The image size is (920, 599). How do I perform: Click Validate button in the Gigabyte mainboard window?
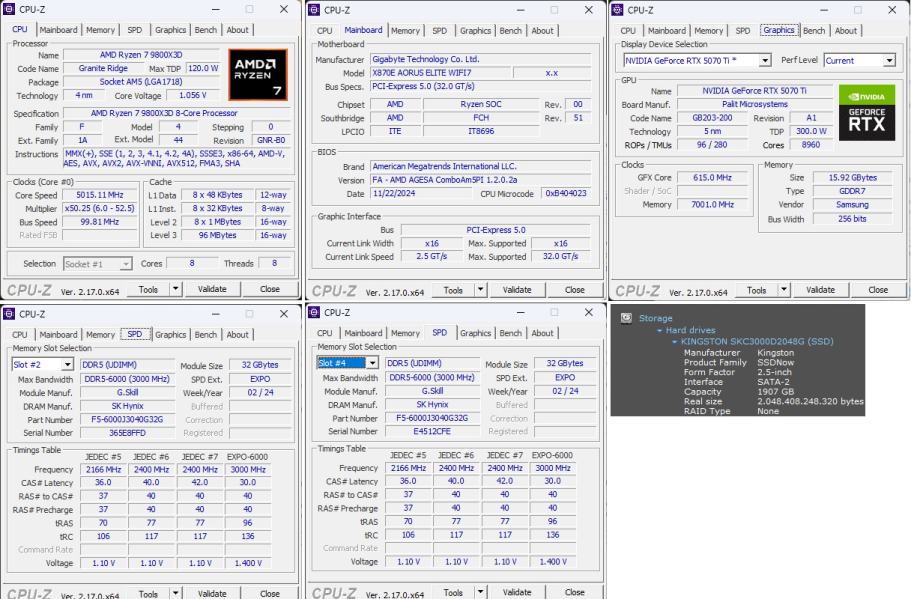[x=517, y=289]
